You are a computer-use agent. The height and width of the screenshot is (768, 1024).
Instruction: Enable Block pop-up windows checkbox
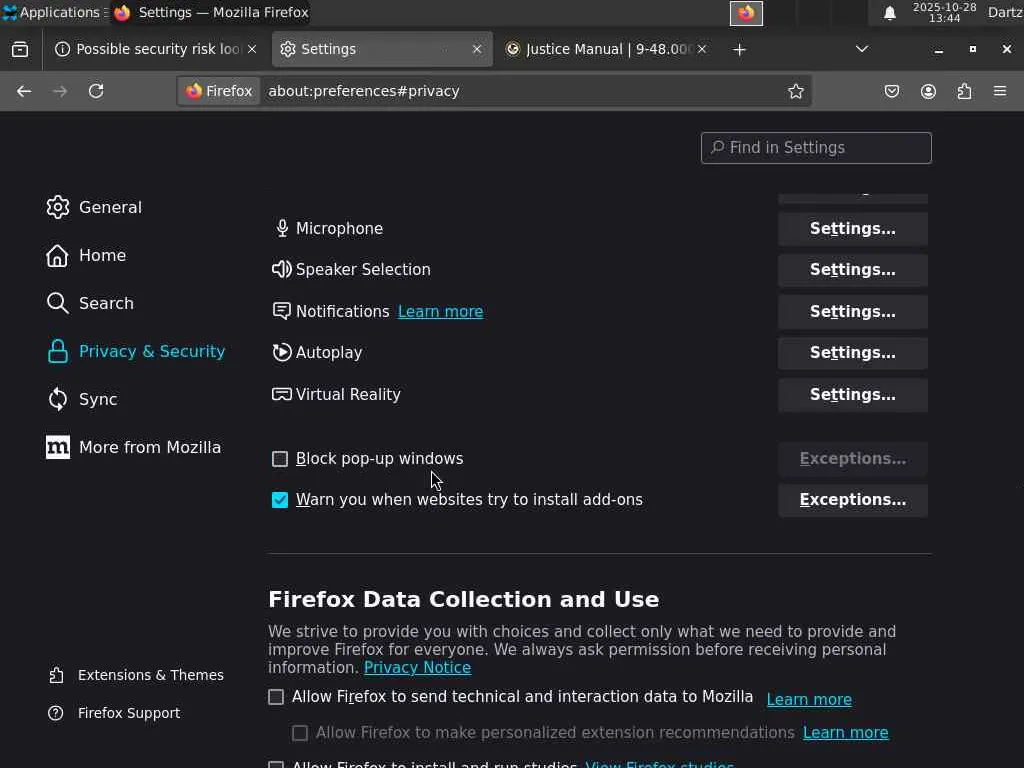[280, 459]
